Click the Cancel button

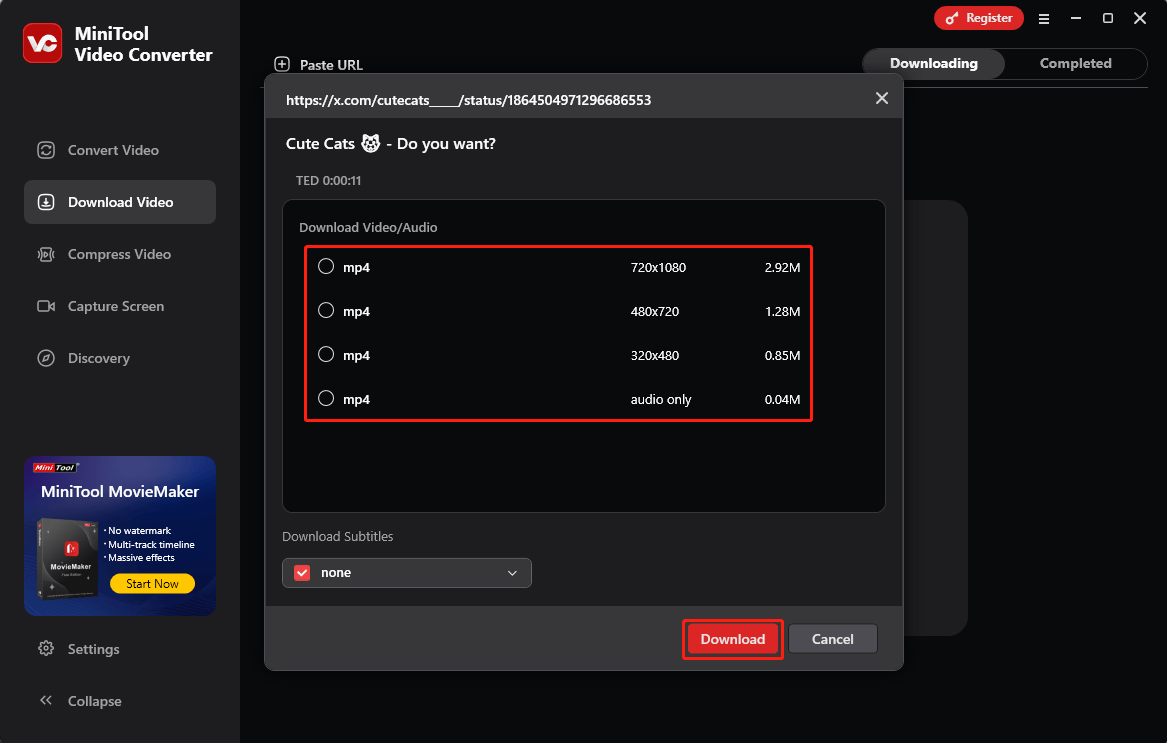[832, 640]
